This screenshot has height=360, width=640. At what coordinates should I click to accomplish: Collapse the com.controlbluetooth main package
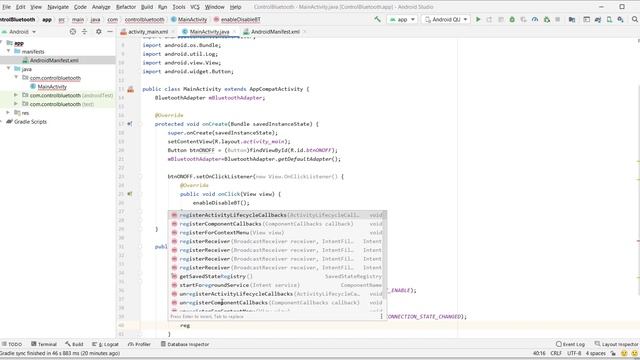click(x=16, y=78)
